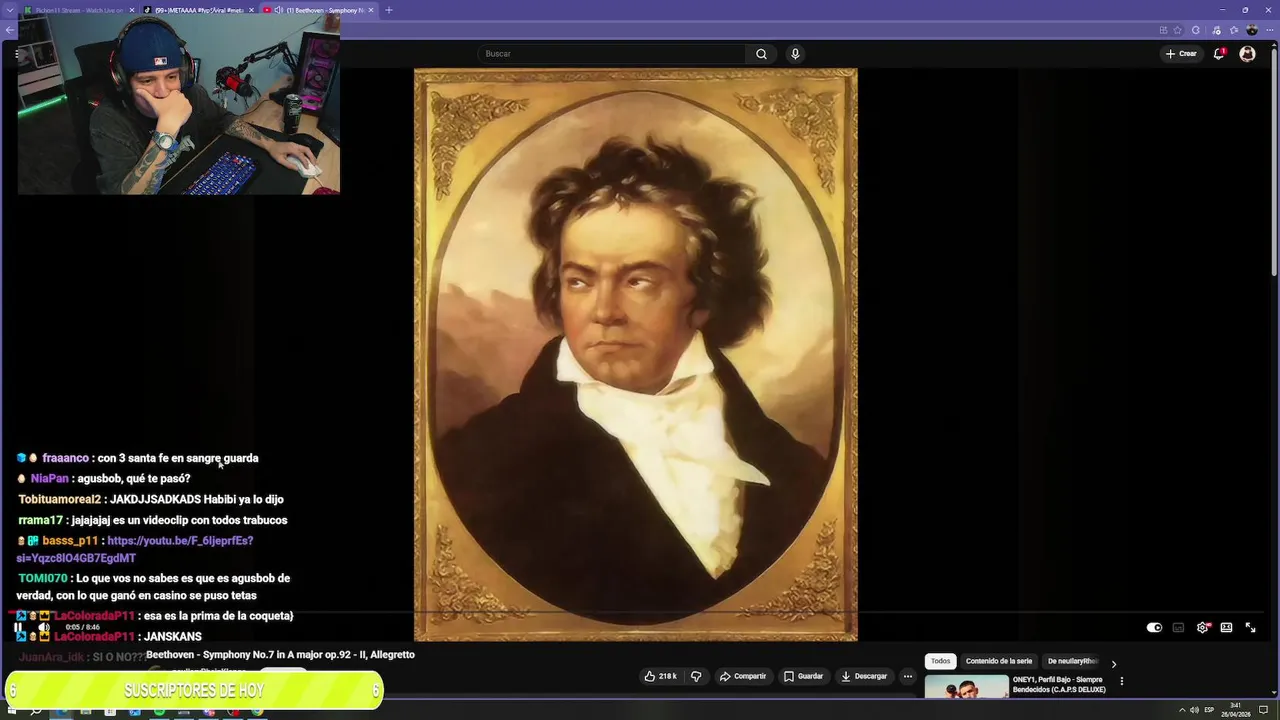Click the NiaPan username in chat
The image size is (1280, 720).
(x=49, y=479)
